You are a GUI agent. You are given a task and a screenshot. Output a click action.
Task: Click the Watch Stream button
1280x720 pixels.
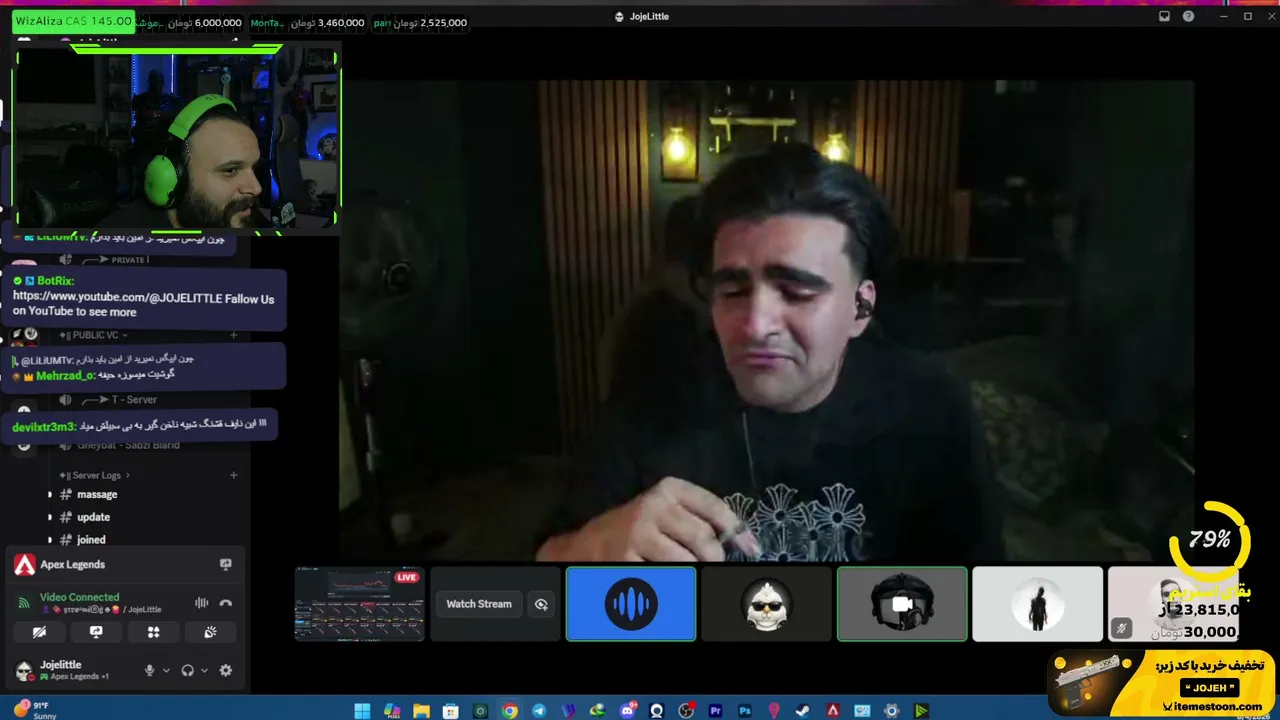(x=479, y=604)
